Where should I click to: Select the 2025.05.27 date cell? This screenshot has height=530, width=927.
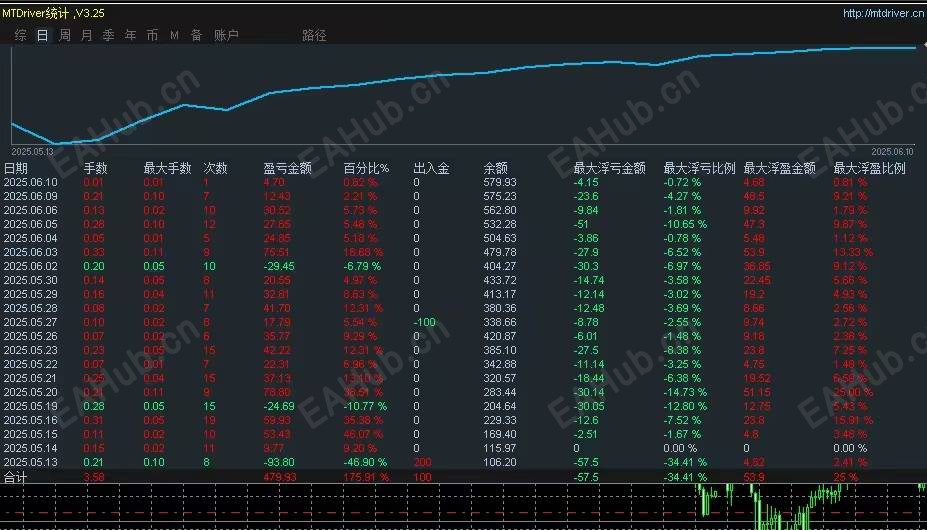[31, 322]
